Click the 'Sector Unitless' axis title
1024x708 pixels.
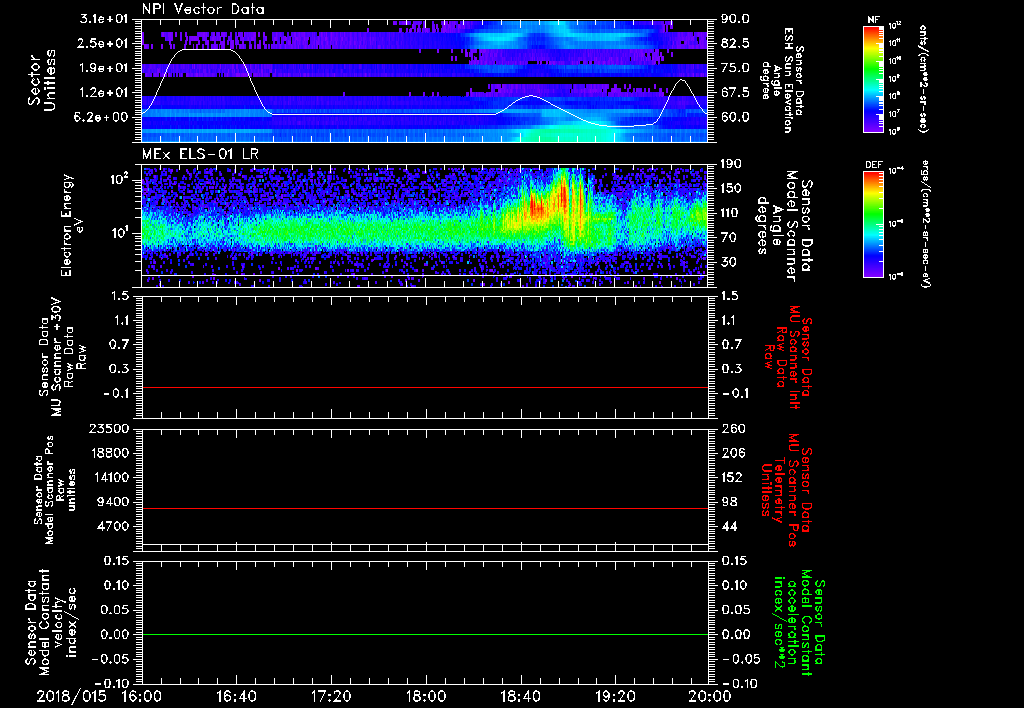[42, 80]
